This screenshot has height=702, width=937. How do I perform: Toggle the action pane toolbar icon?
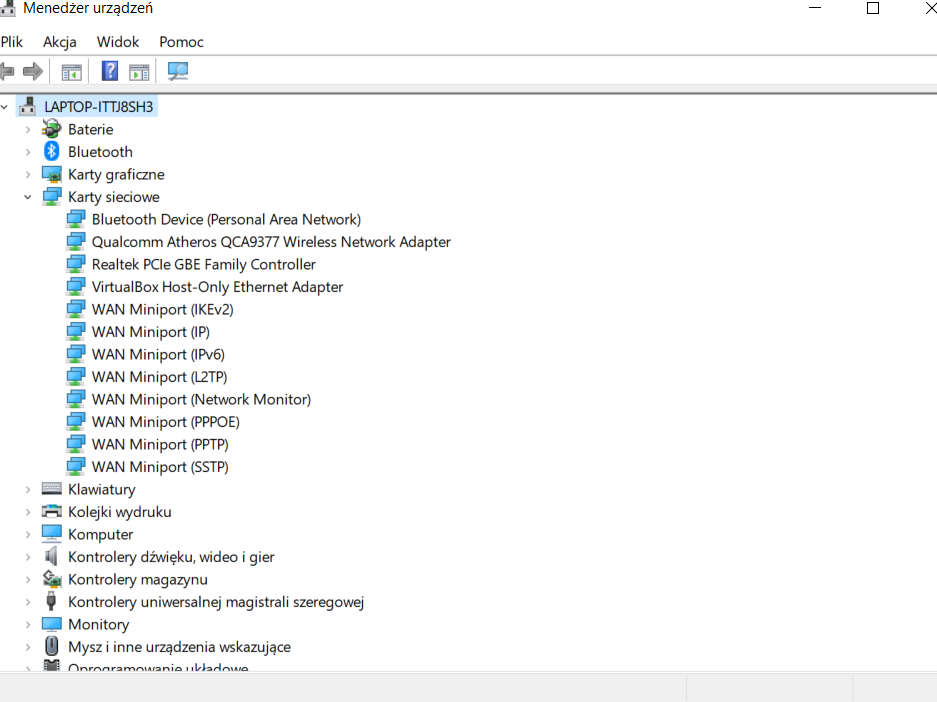click(139, 72)
